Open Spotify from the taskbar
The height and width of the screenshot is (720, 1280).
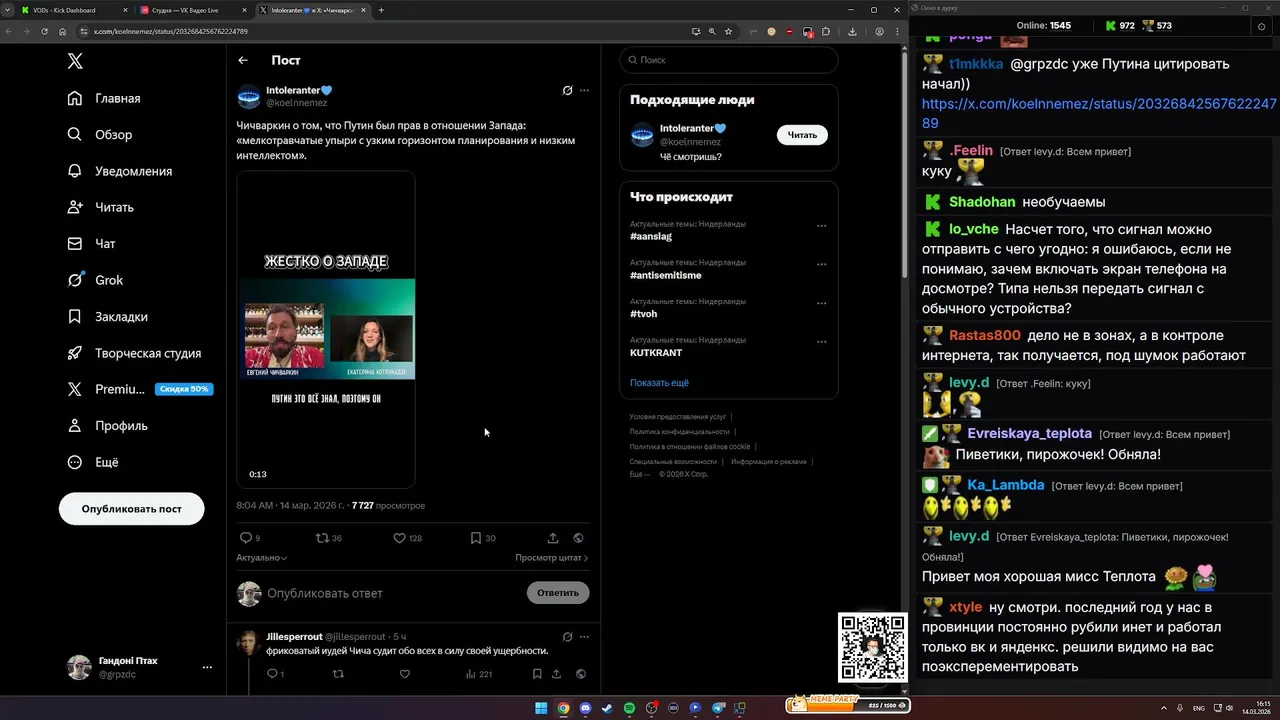click(x=629, y=708)
